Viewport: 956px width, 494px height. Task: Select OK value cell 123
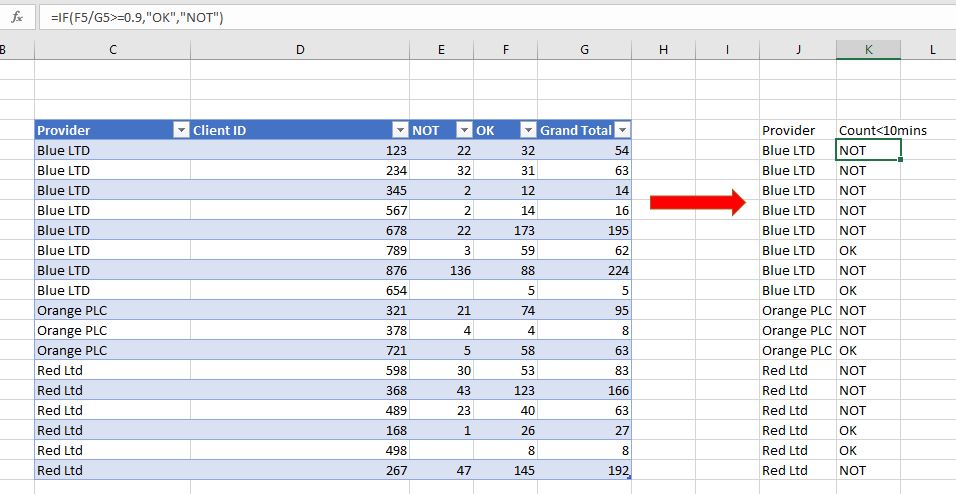pos(505,390)
